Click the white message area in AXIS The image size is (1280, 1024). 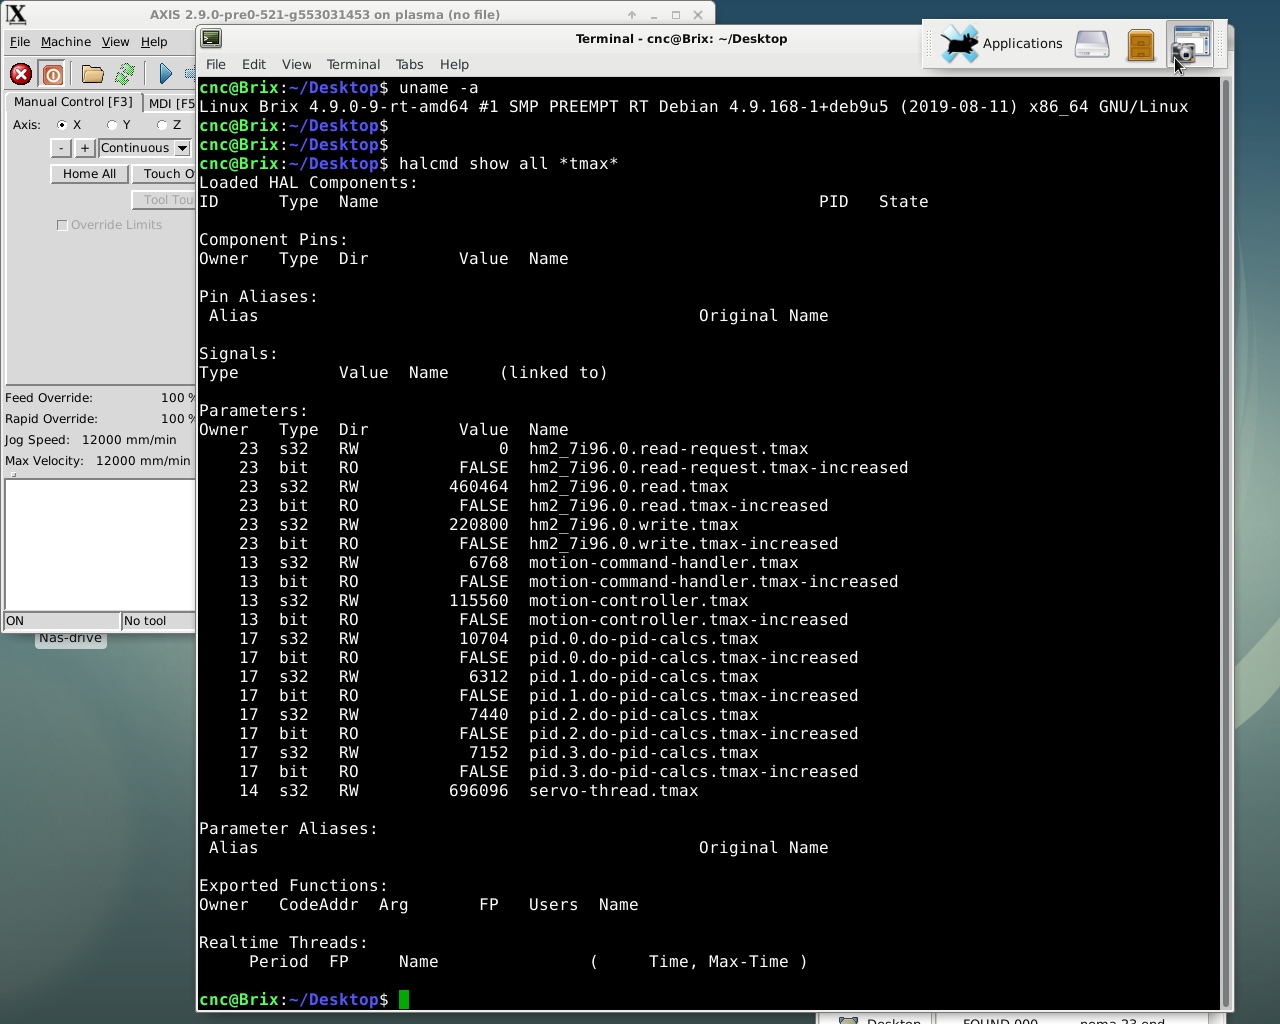(x=100, y=544)
